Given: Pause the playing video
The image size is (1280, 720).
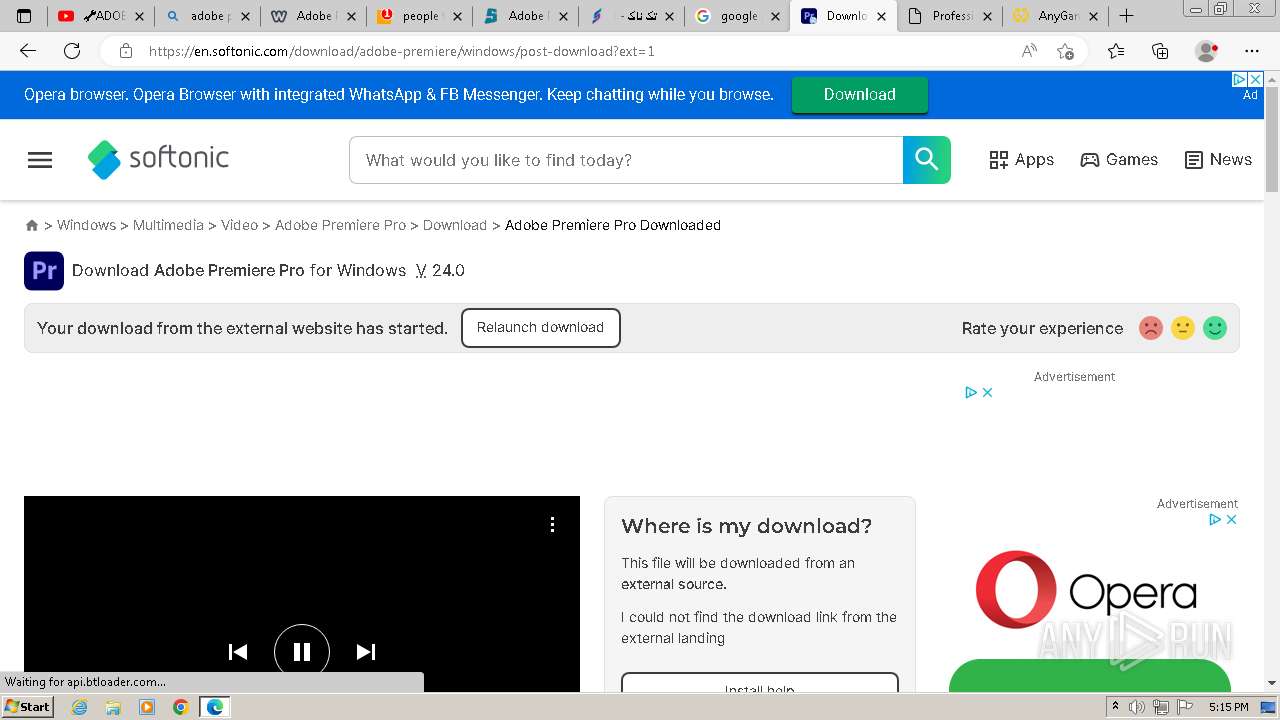Looking at the screenshot, I should click(302, 652).
